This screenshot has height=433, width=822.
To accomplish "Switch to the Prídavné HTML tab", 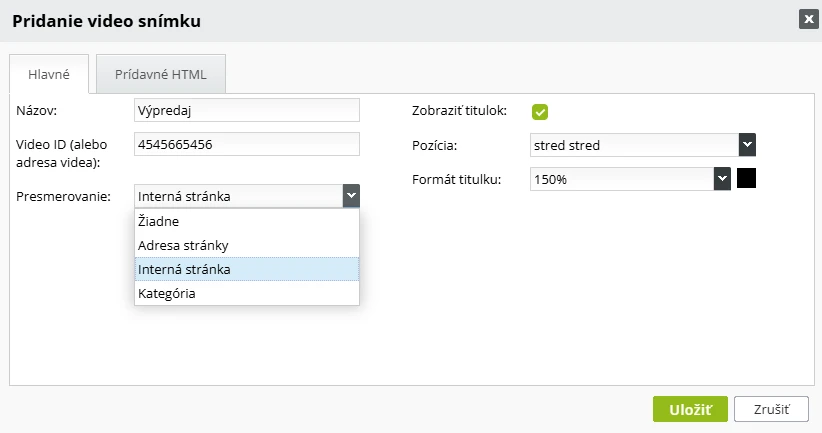I will (x=161, y=74).
